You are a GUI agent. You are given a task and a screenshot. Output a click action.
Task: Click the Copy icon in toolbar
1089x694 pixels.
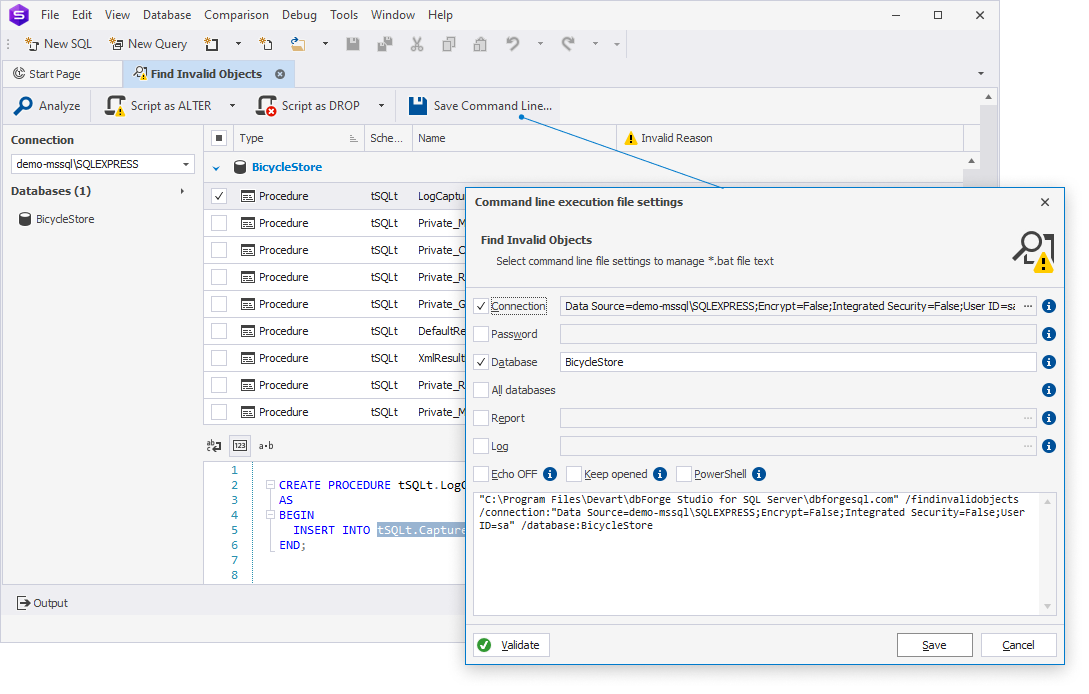[x=449, y=44]
